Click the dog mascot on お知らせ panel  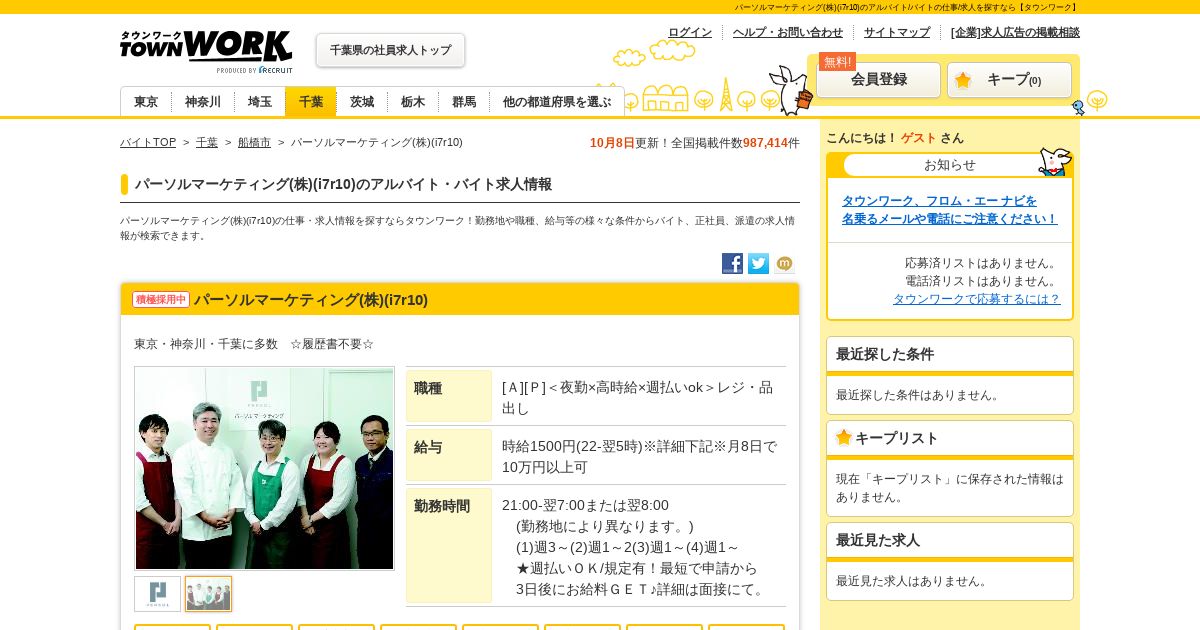(x=1054, y=161)
